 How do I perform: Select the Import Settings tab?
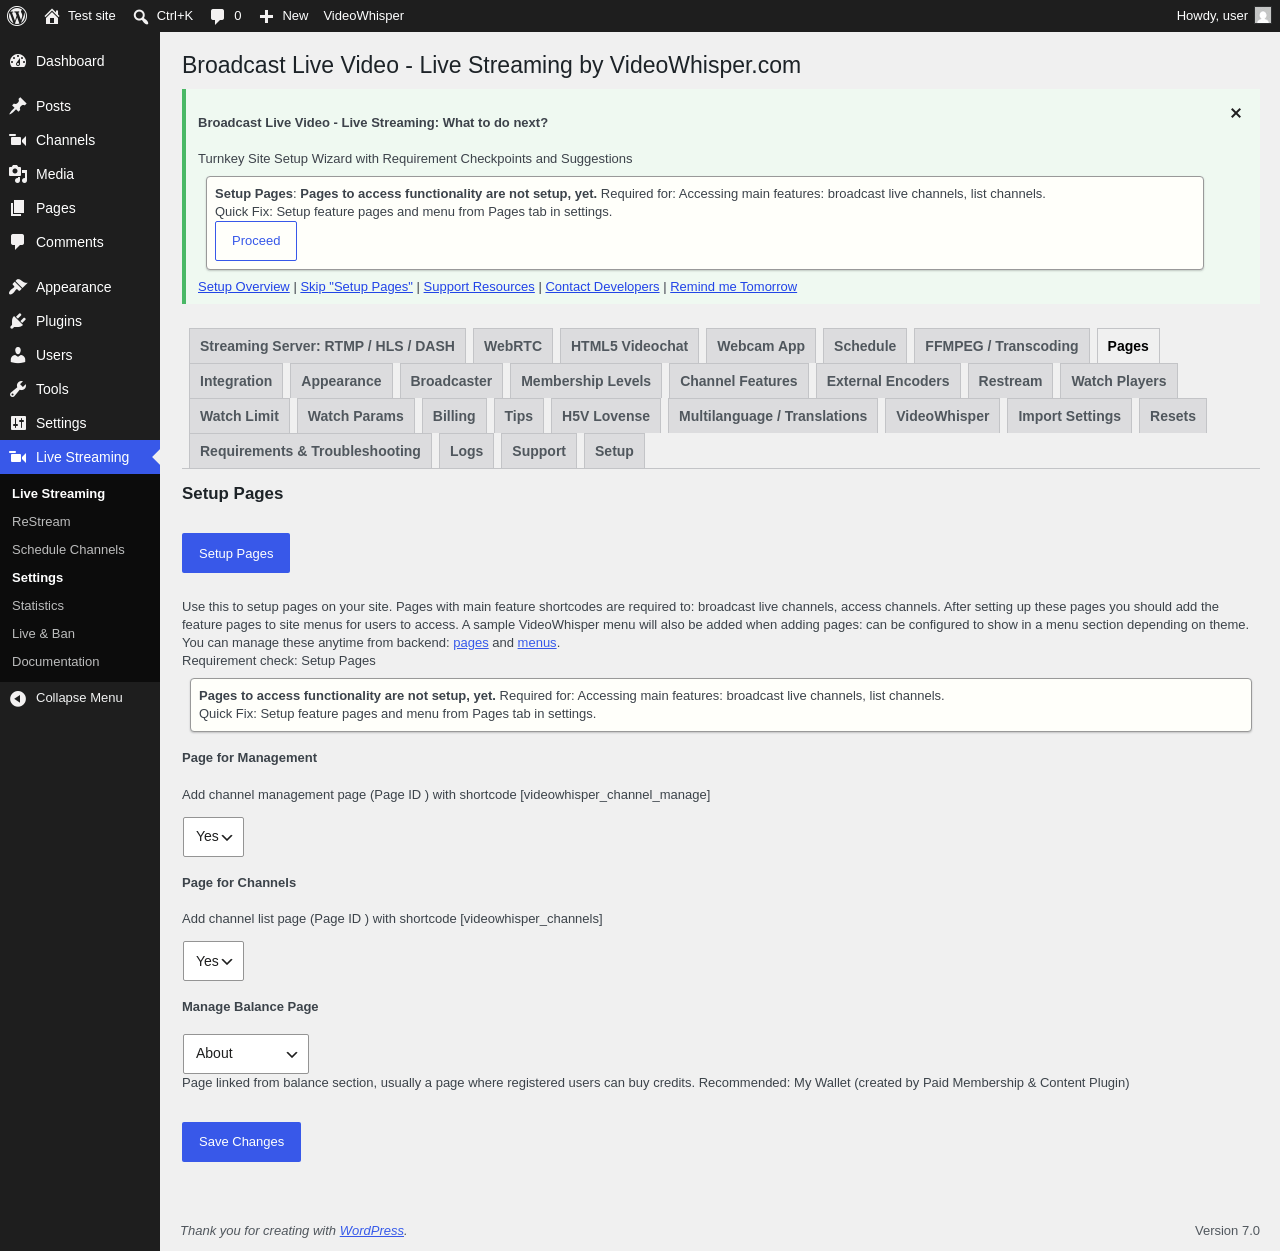(x=1070, y=416)
